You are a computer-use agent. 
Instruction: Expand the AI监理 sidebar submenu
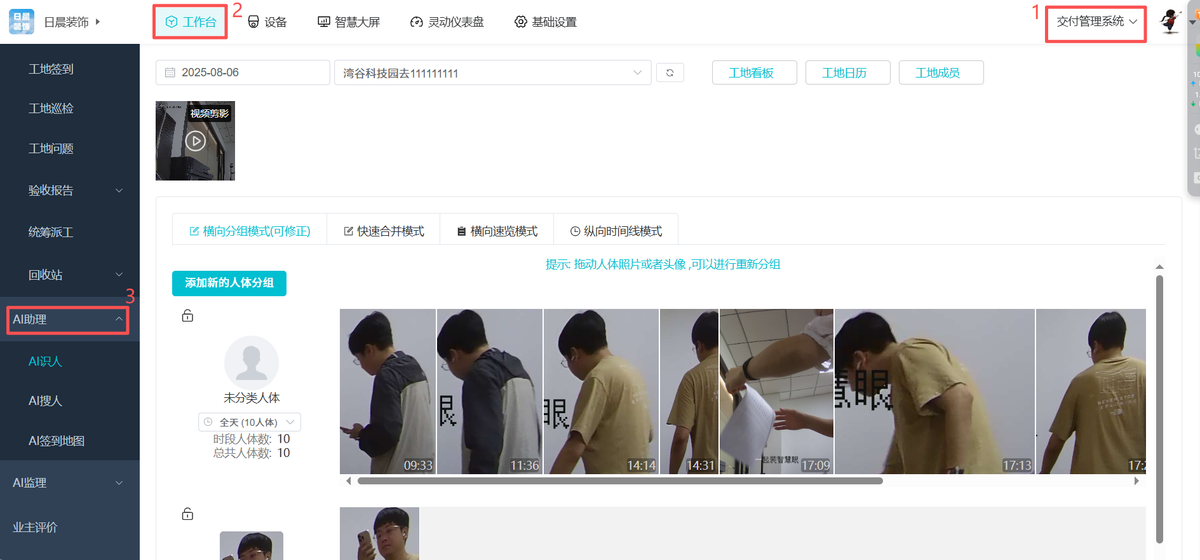click(x=70, y=483)
